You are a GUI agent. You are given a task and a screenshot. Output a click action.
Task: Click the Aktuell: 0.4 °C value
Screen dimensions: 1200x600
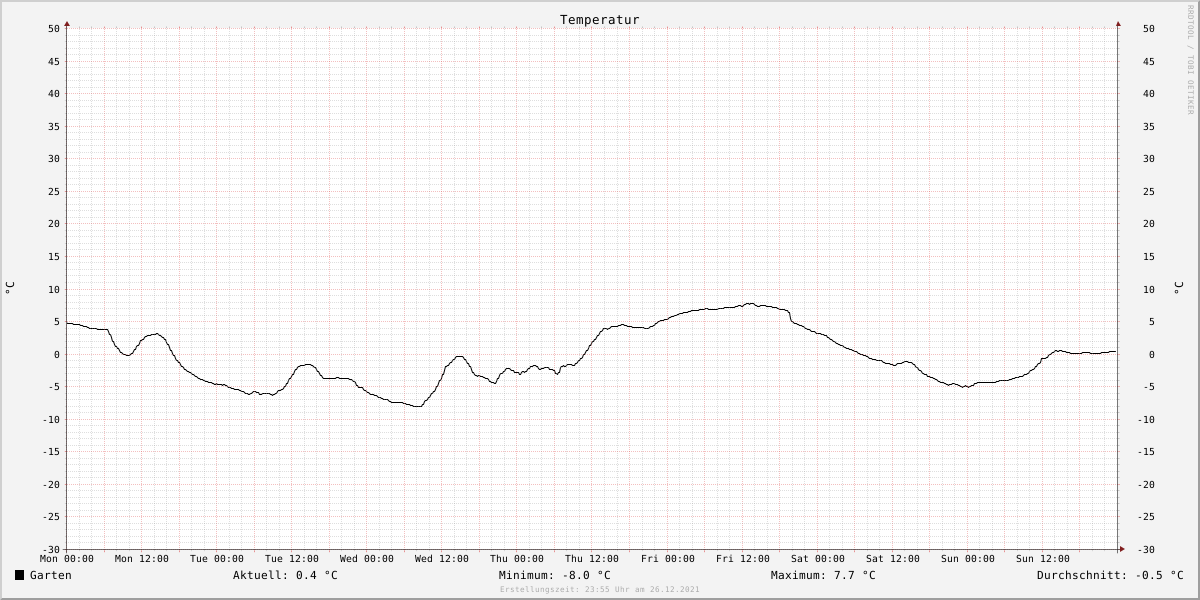(x=285, y=575)
